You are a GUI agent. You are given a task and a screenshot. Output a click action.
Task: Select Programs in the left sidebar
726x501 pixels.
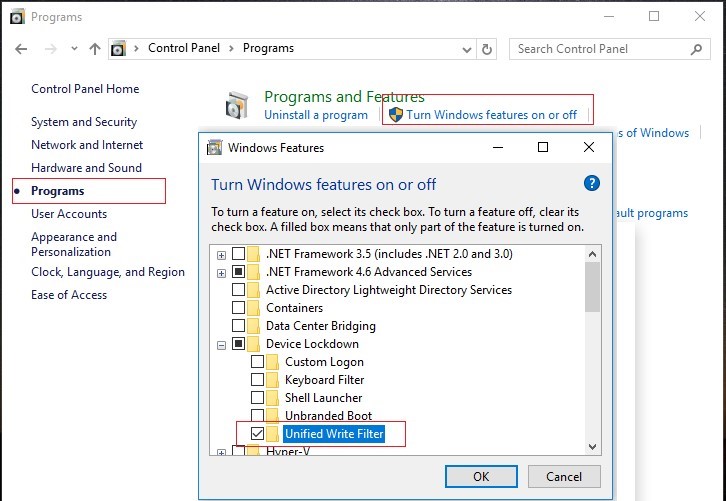[x=58, y=191]
